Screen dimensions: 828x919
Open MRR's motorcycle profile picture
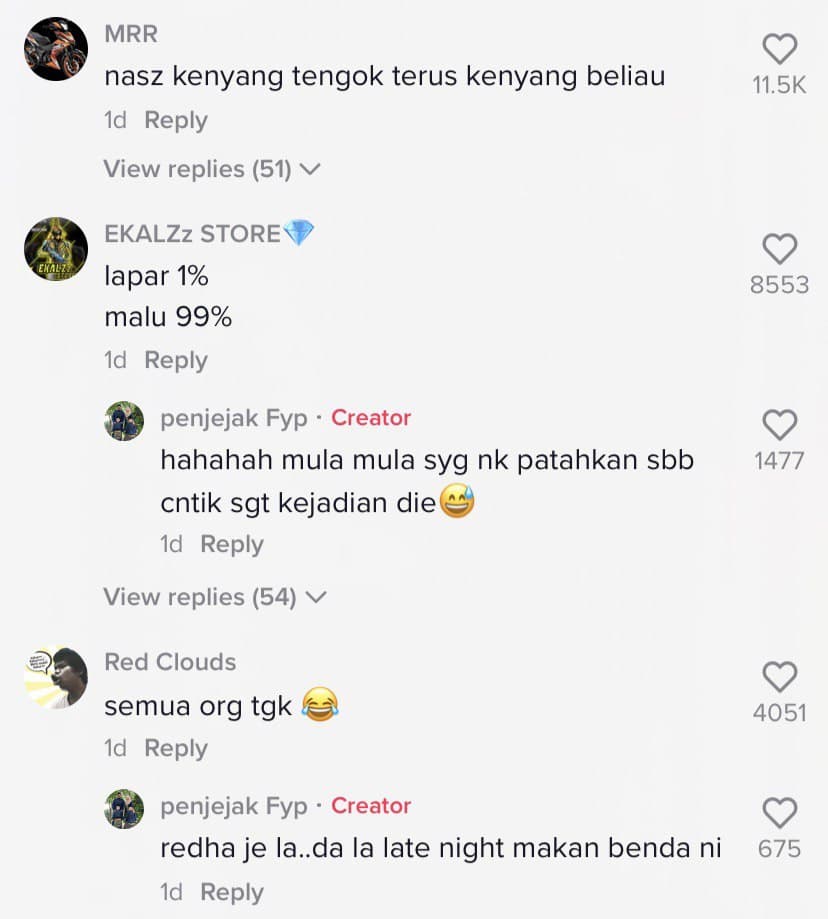[x=56, y=49]
